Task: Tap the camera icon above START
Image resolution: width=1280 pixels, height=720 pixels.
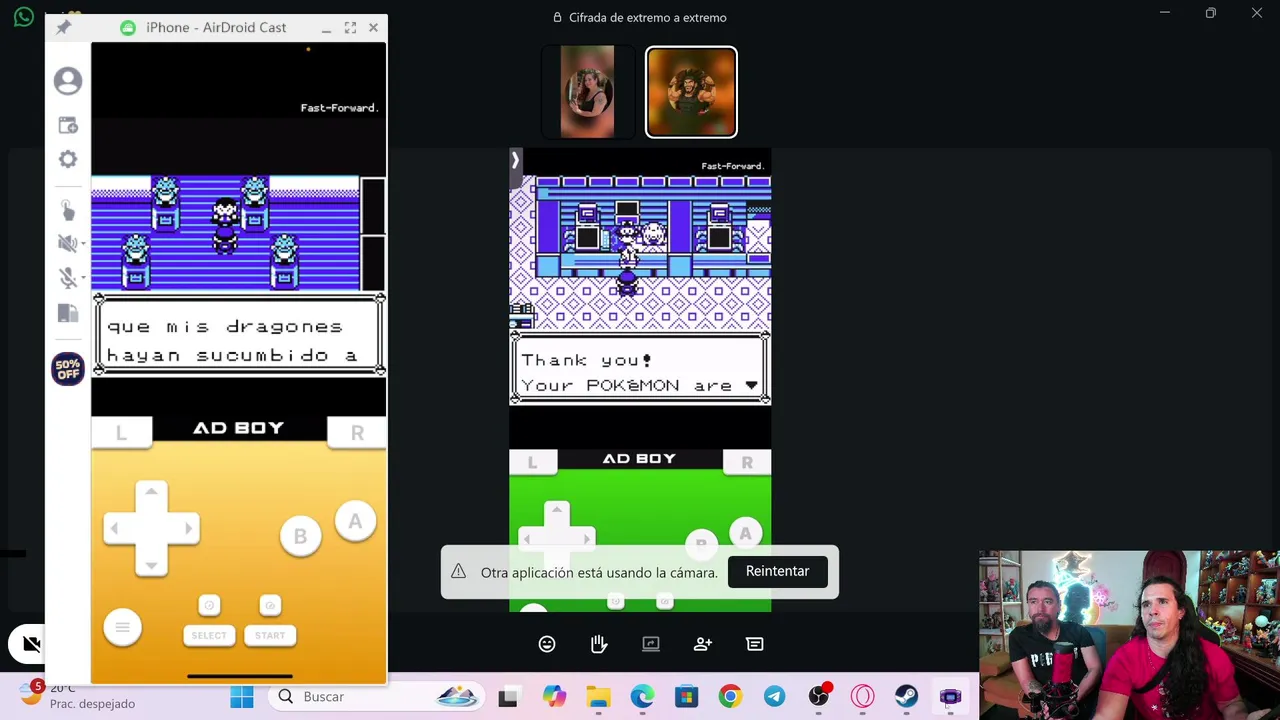Action: [270, 605]
